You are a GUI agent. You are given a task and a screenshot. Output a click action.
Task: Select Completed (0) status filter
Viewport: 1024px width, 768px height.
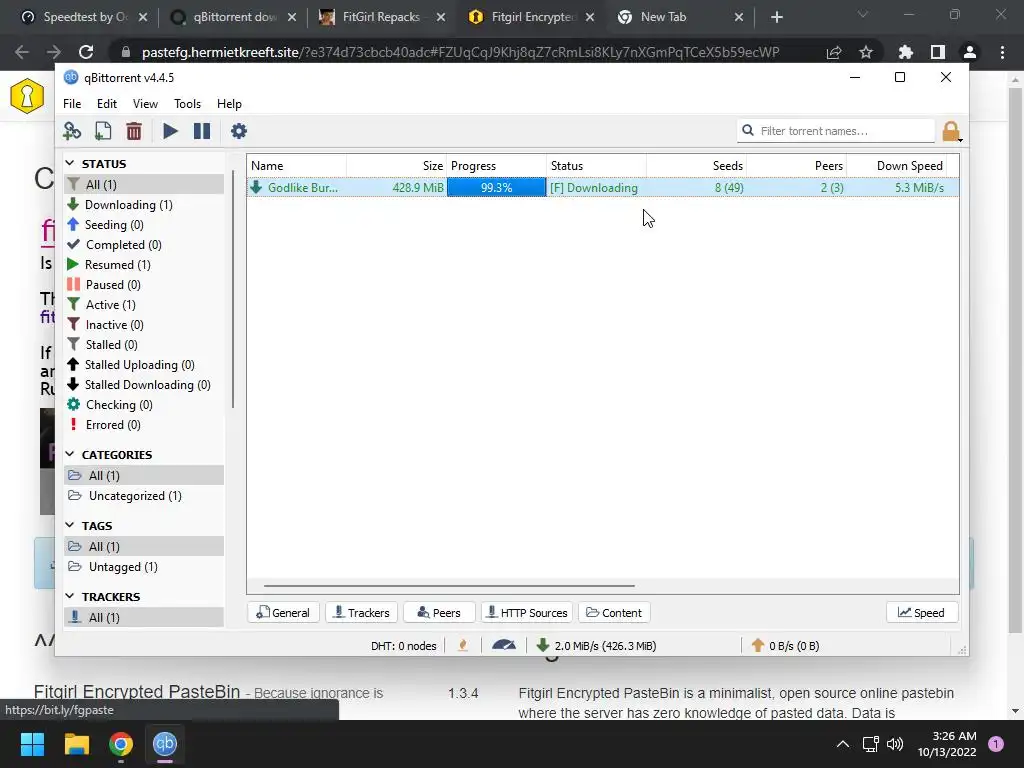point(144,245)
